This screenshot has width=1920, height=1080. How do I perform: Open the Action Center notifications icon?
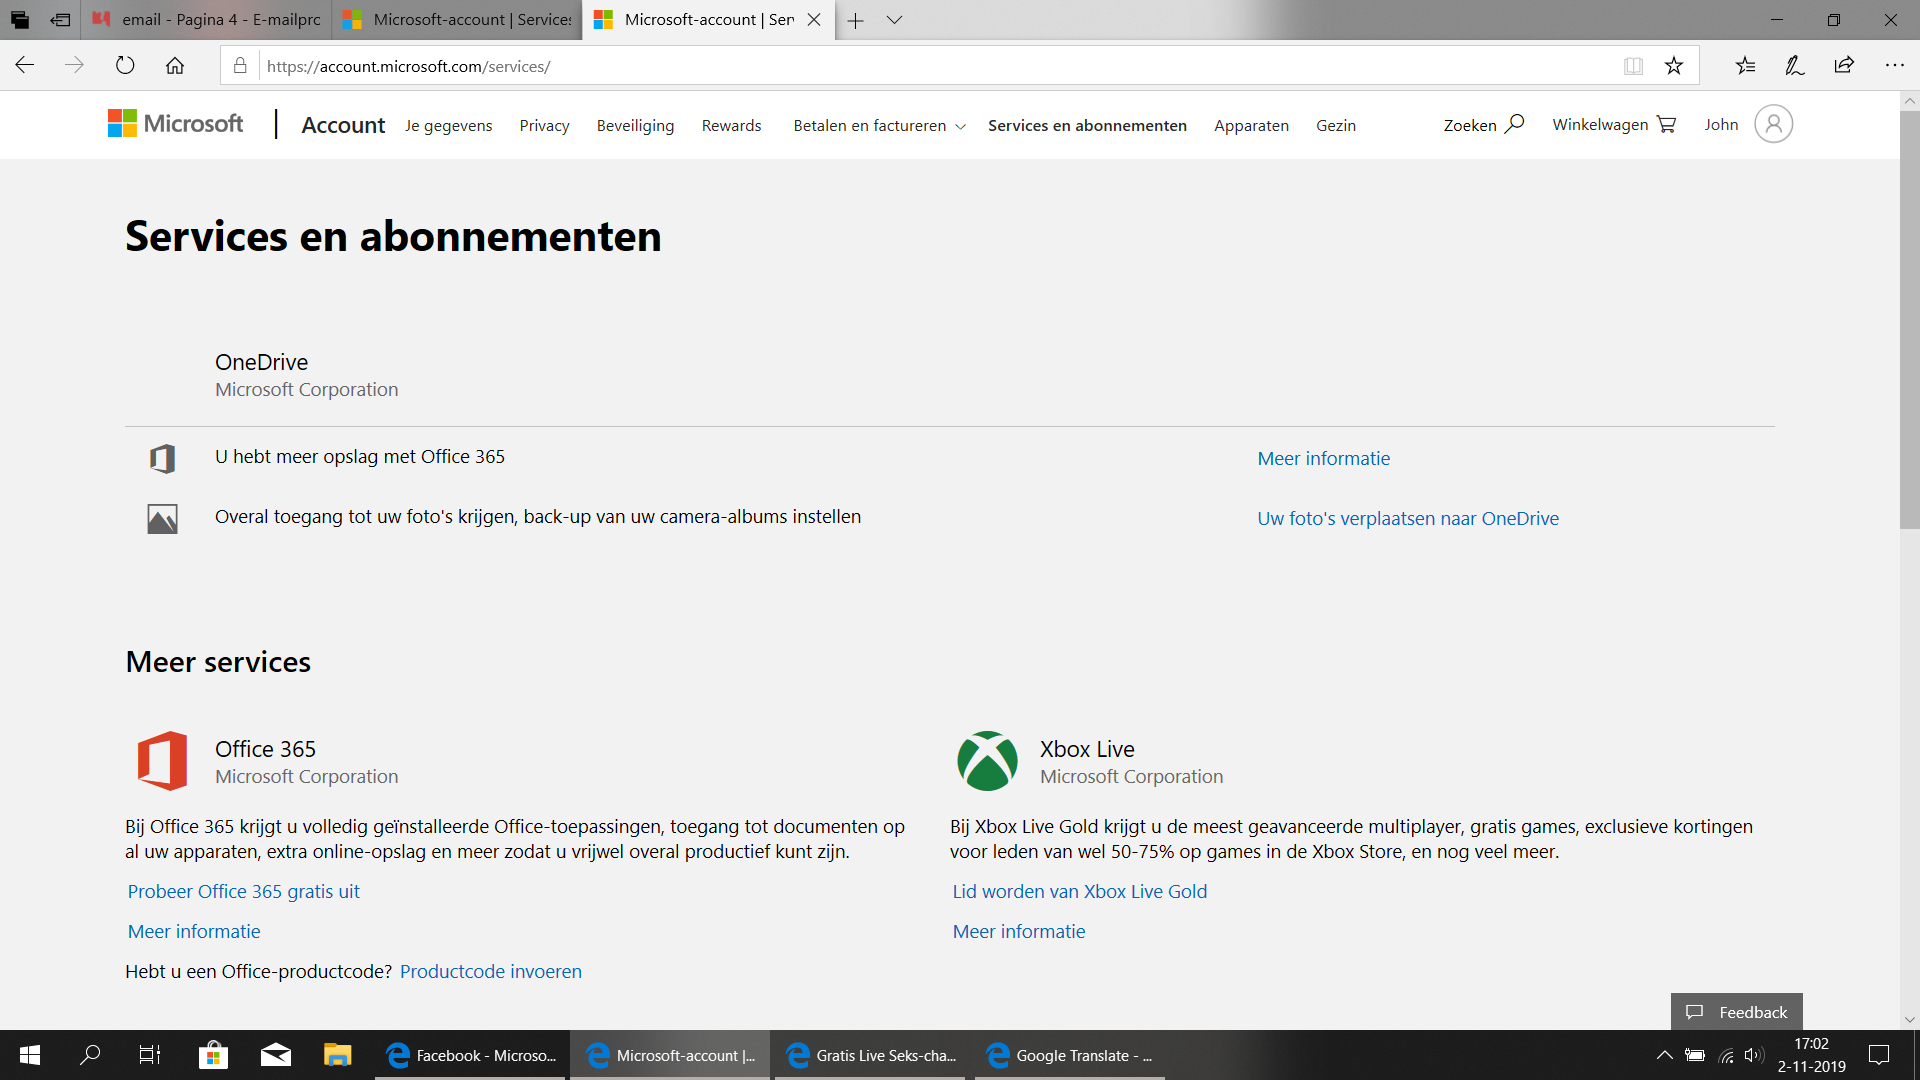[x=1879, y=1055]
